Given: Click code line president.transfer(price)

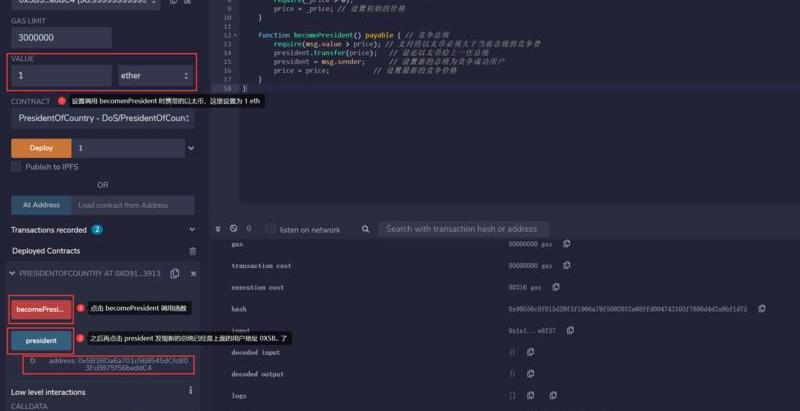Looking at the screenshot, I should (x=326, y=53).
